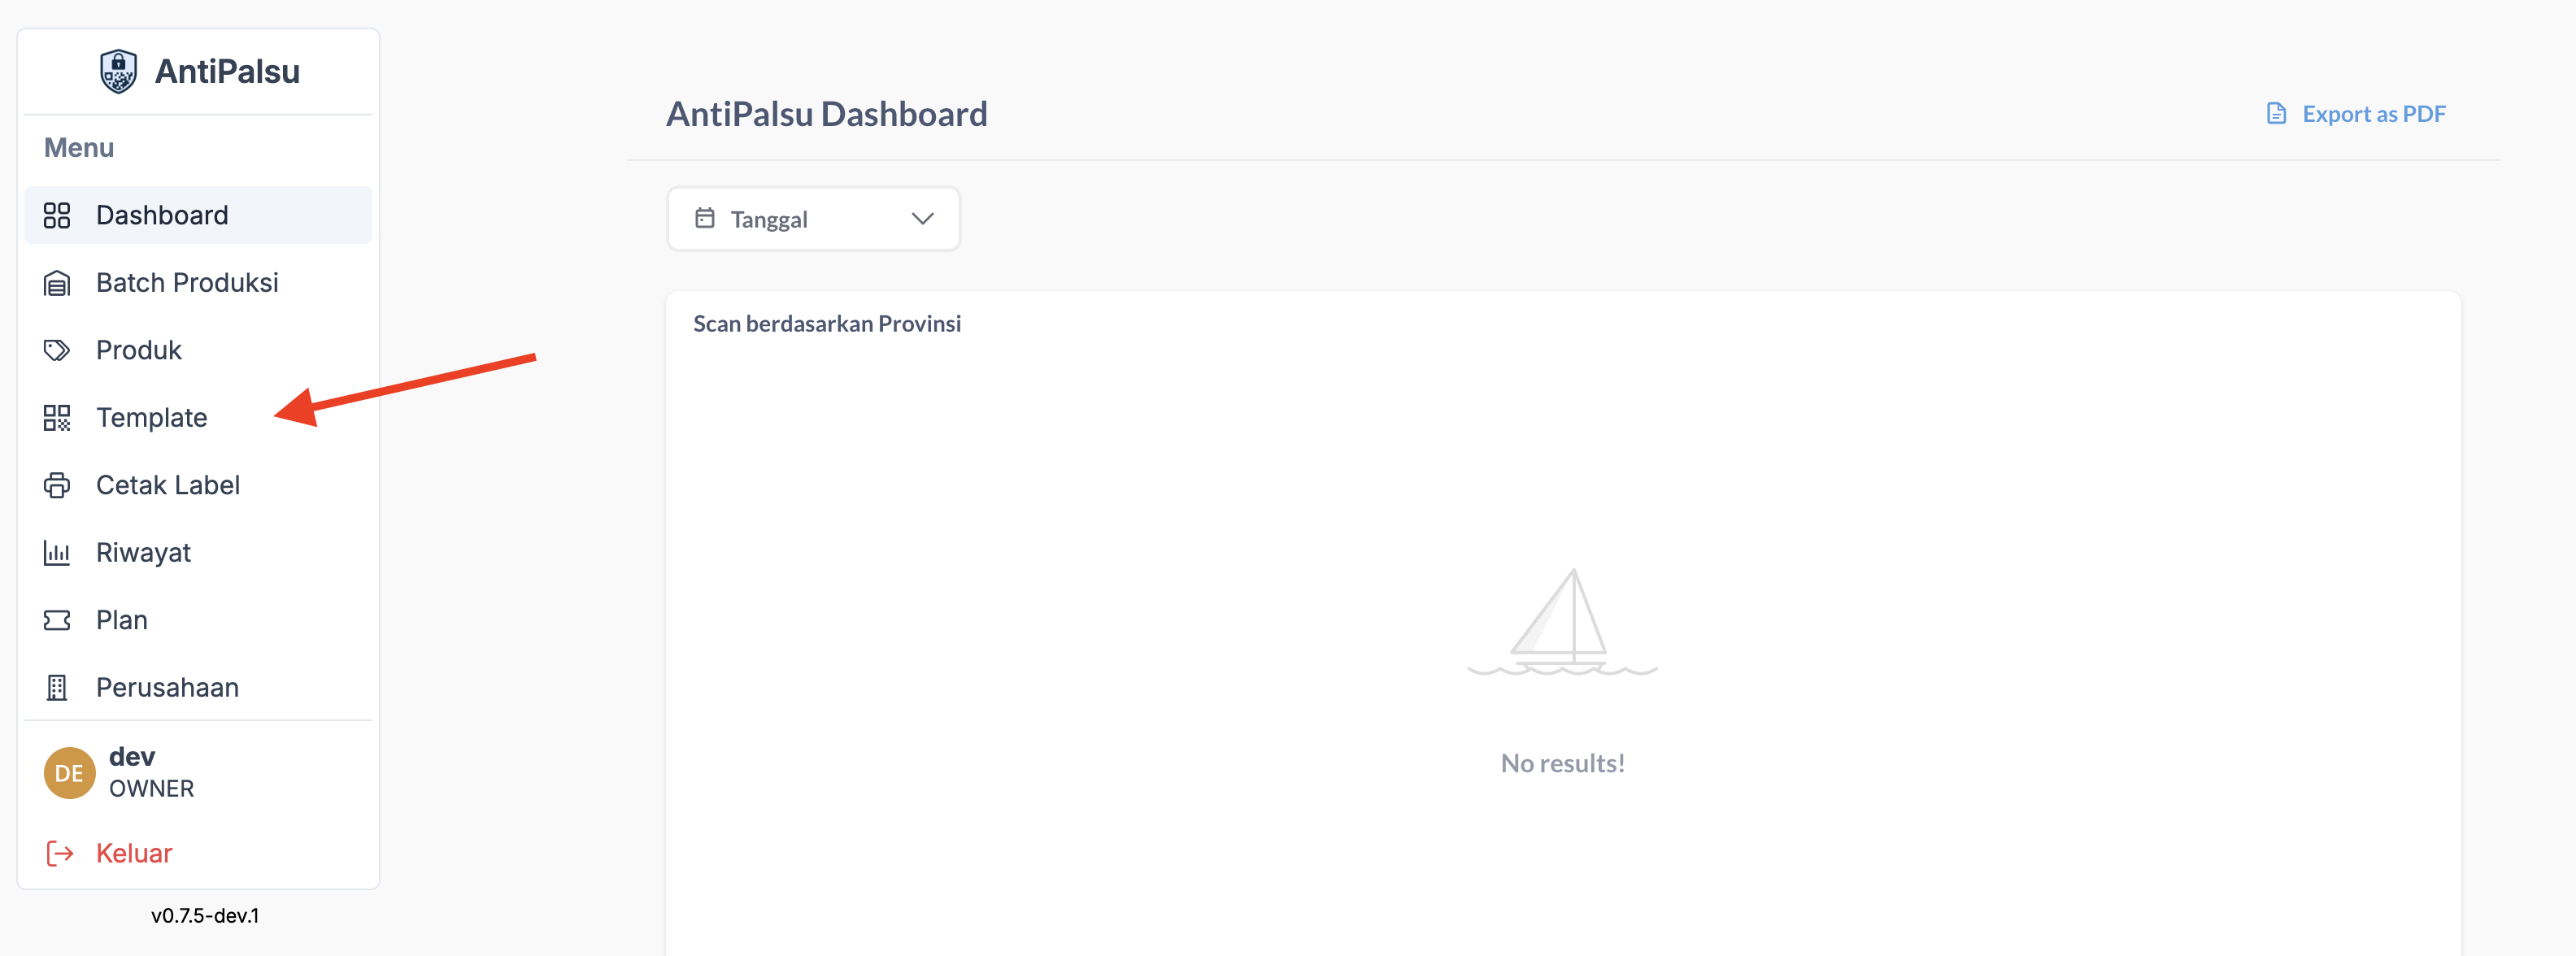
Task: Expand the Tanggal chevron arrow
Action: pyautogui.click(x=922, y=219)
